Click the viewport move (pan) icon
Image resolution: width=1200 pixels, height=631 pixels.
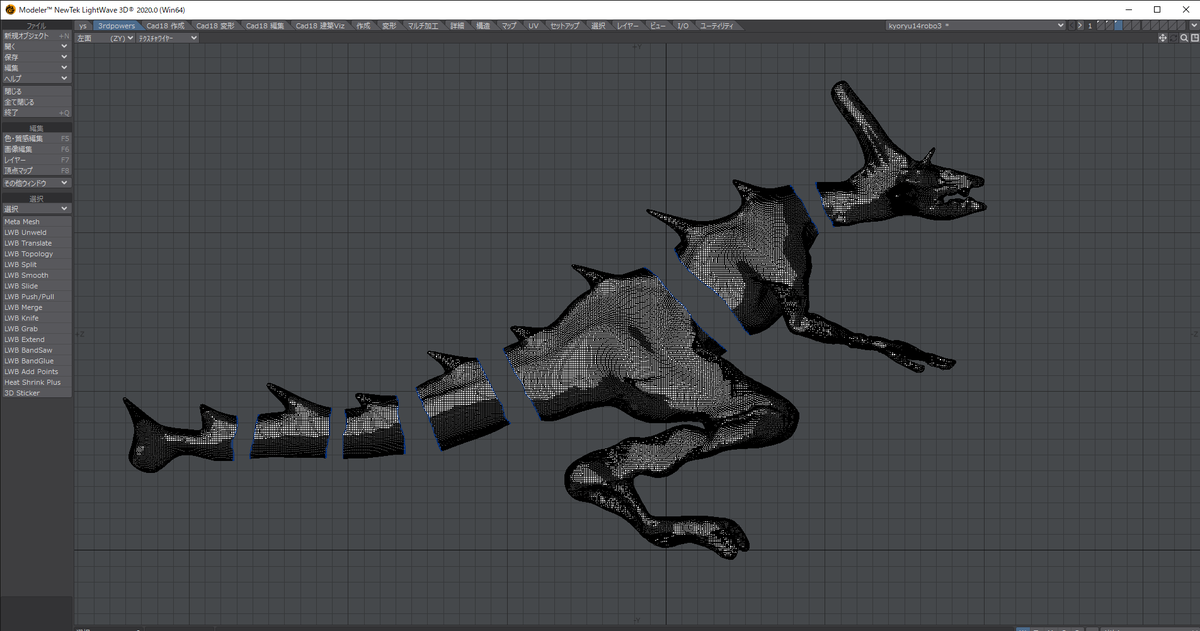[1163, 38]
